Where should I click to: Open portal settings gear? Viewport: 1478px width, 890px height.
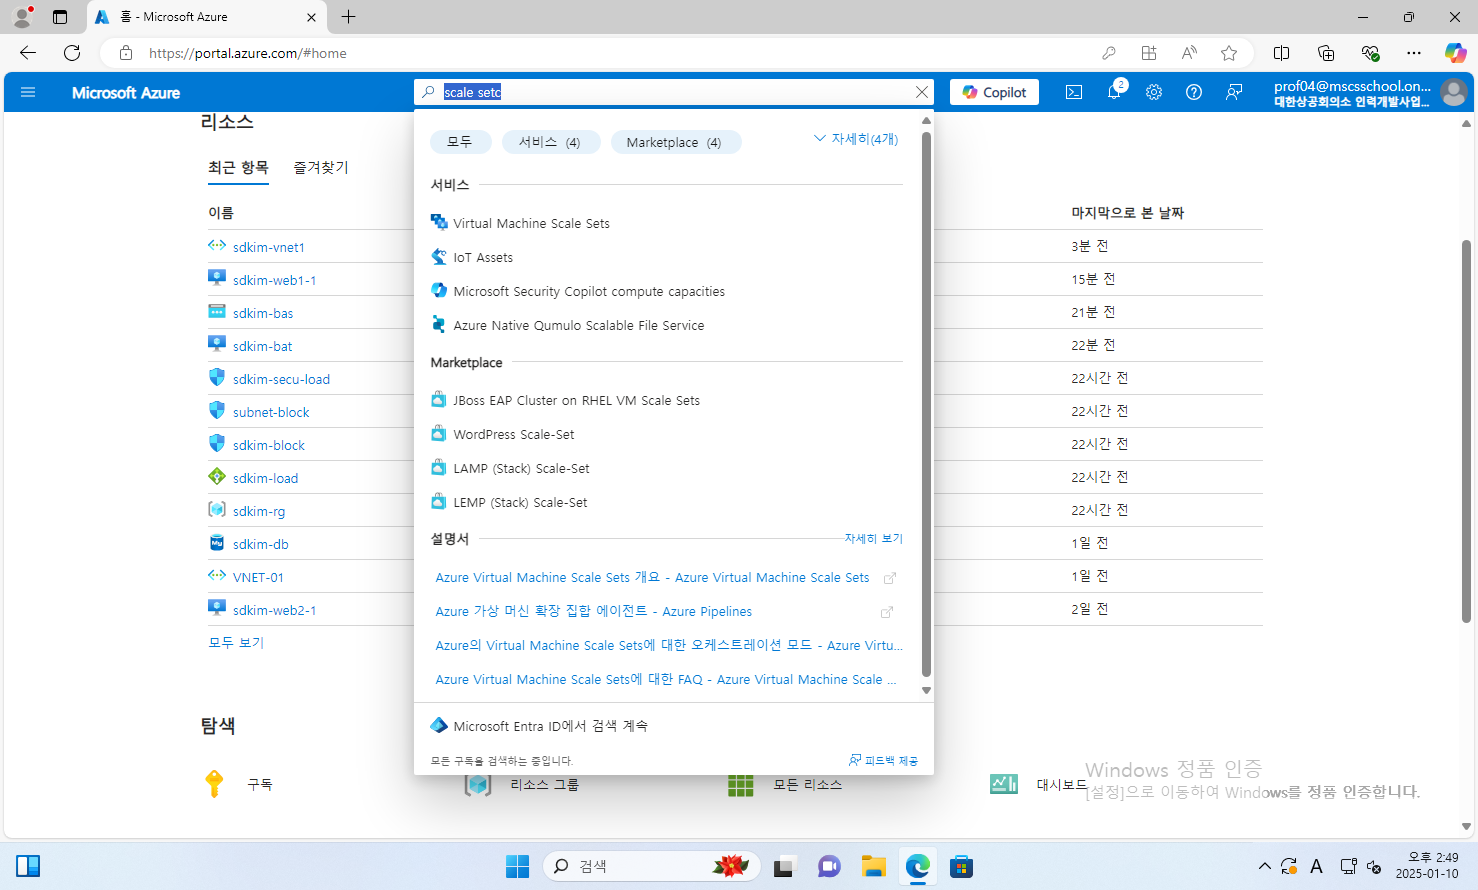(x=1154, y=92)
